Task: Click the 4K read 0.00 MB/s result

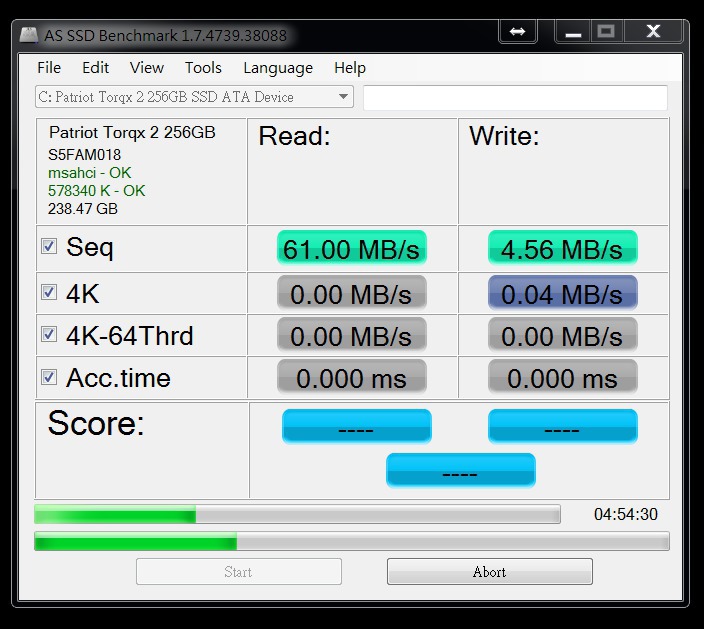Action: 352,293
